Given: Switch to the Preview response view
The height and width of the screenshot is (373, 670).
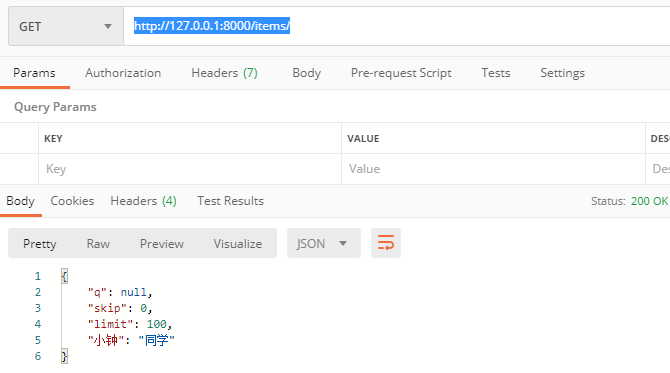Looking at the screenshot, I should click(x=162, y=244).
